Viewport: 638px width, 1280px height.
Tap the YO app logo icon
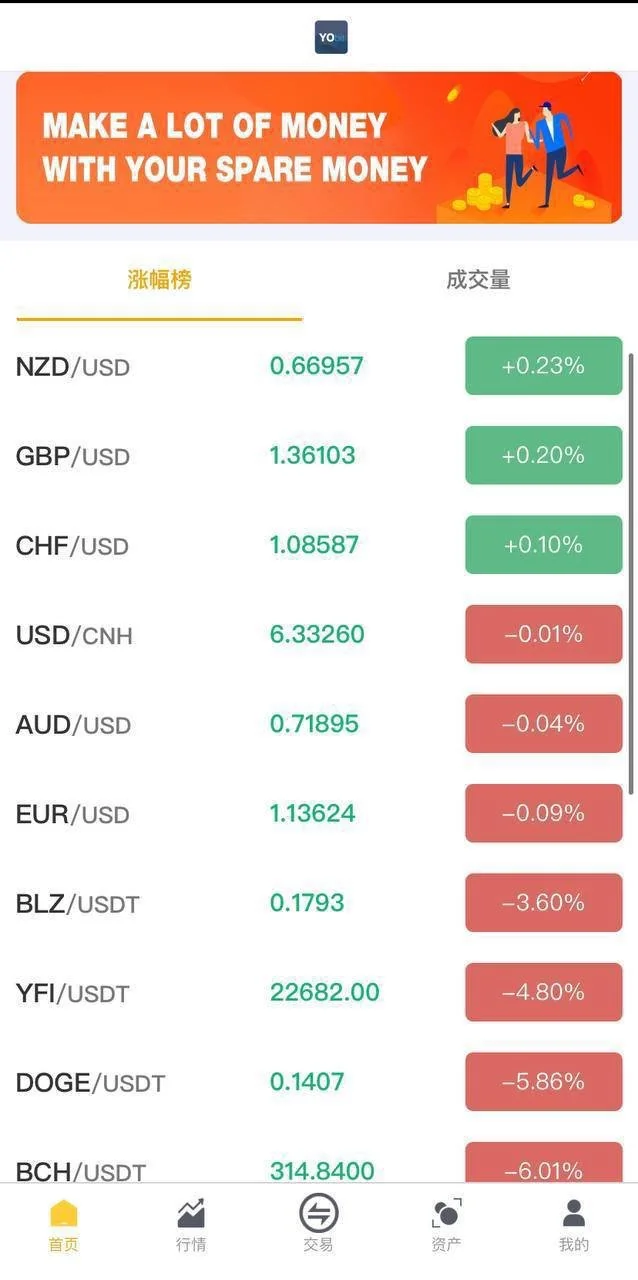tap(331, 37)
